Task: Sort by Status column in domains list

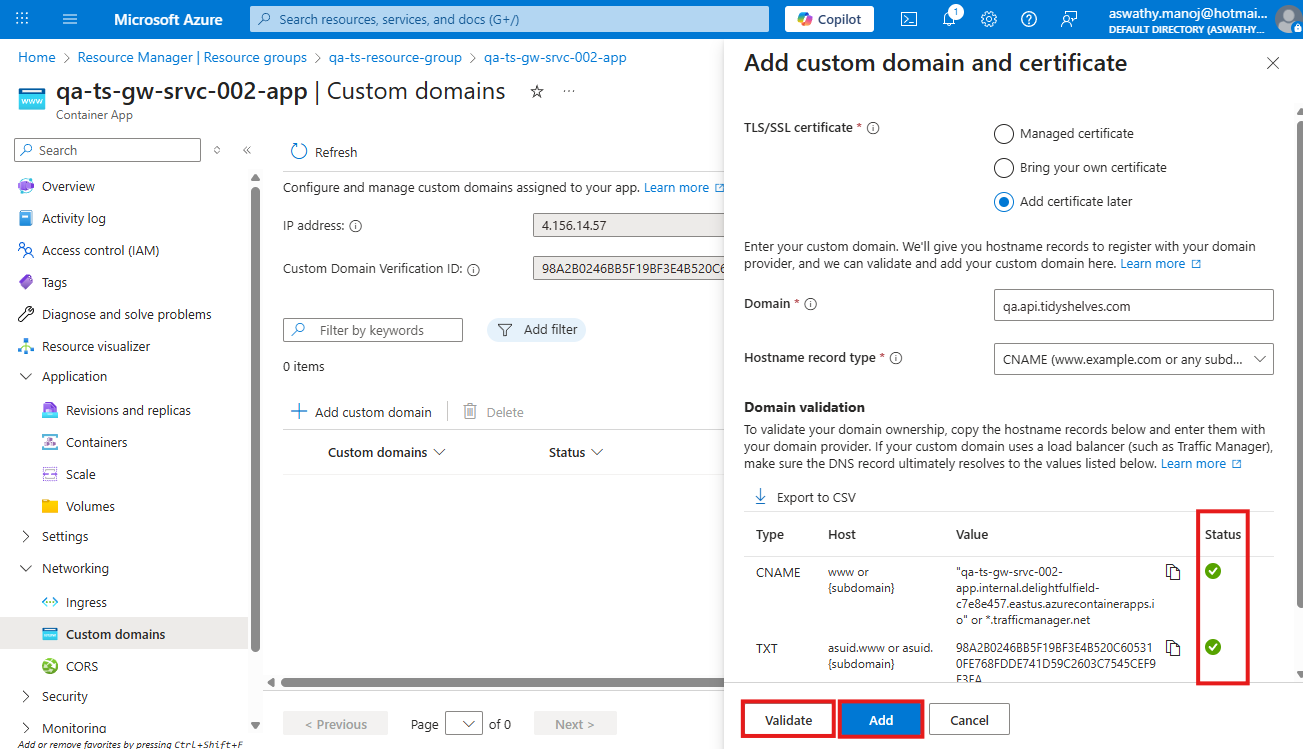Action: point(576,452)
